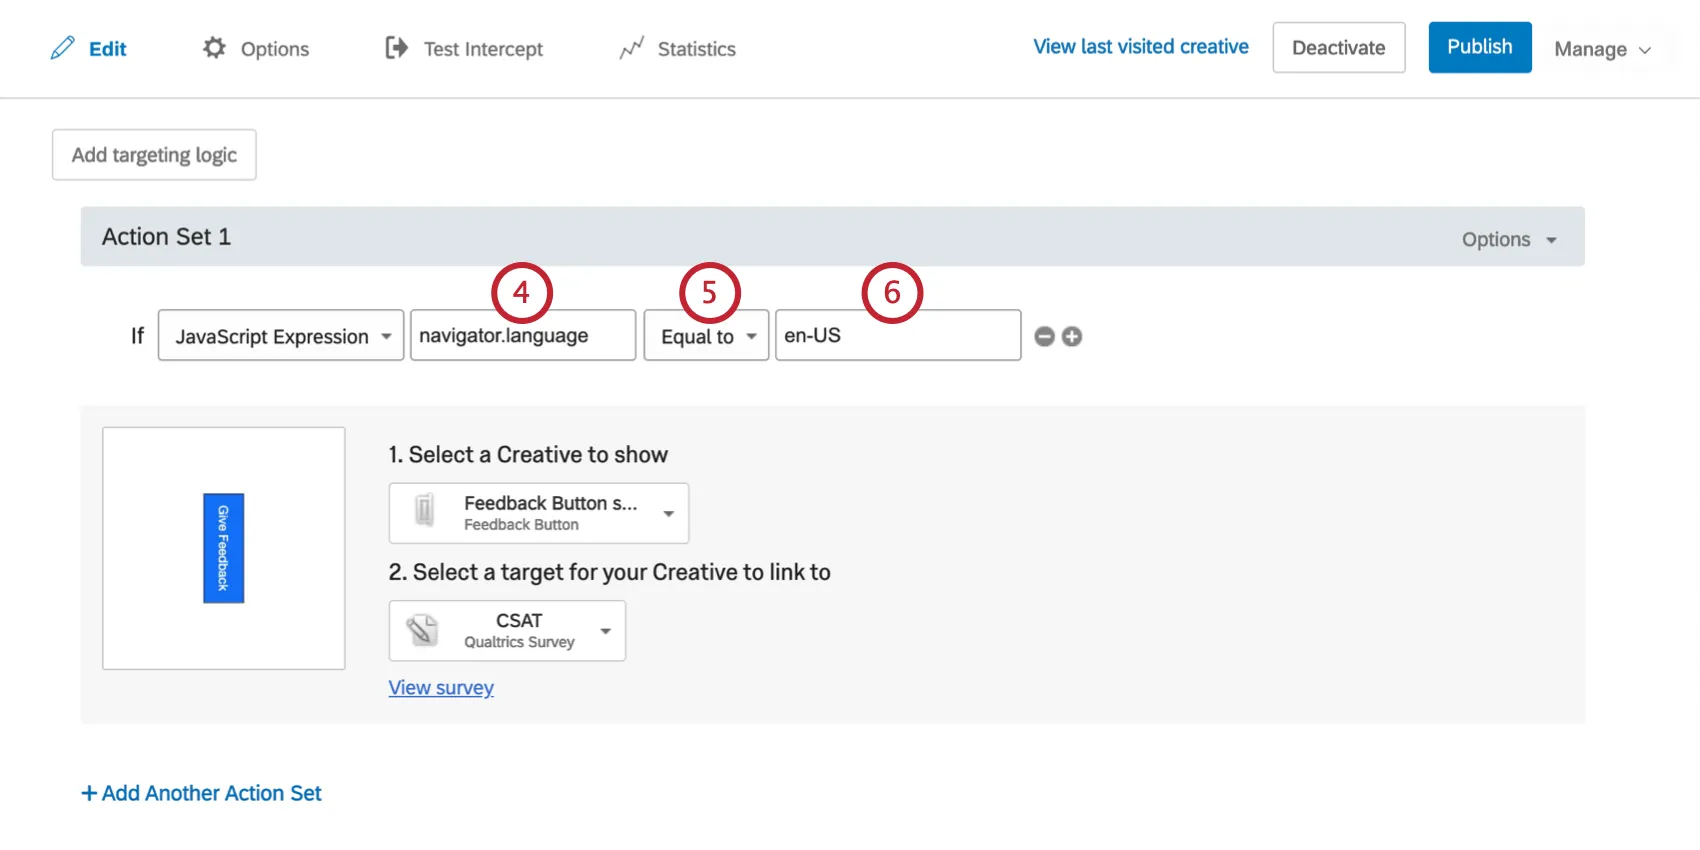Open the Test Intercept tab
1700x850 pixels.
(x=483, y=49)
